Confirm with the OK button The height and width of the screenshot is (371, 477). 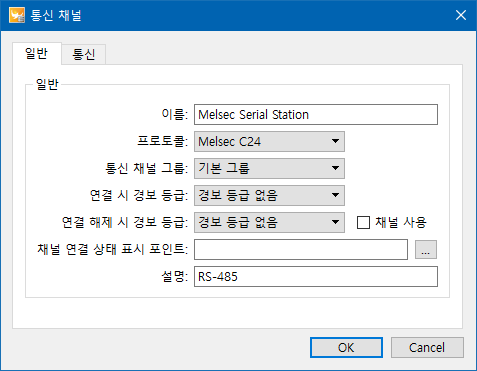pyautogui.click(x=346, y=348)
